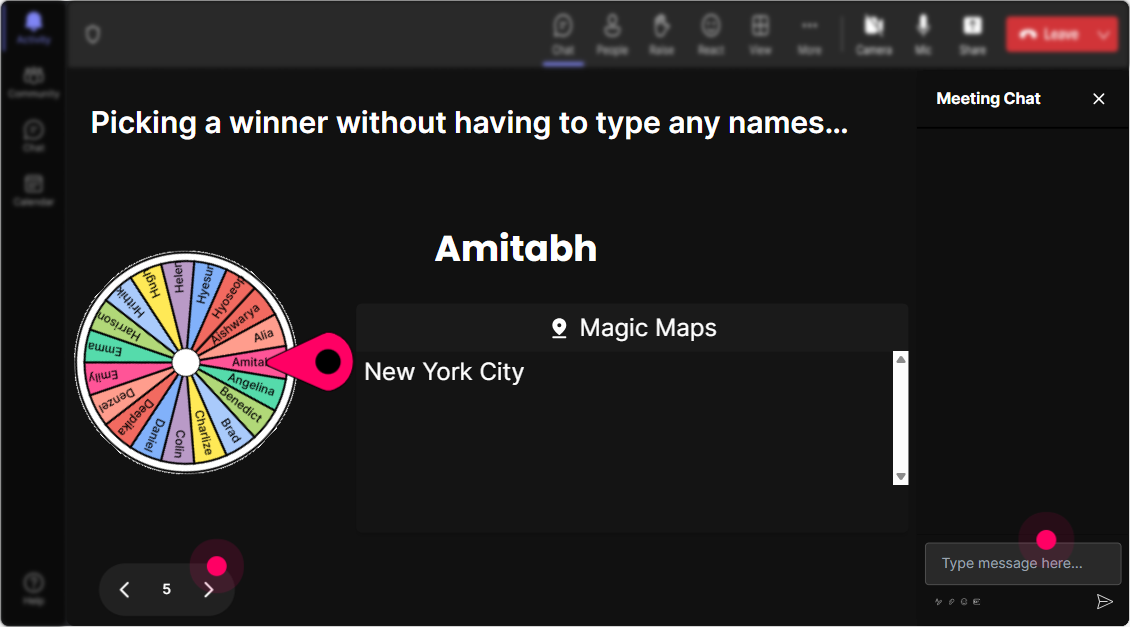Viewport: 1130px width, 627px height.
Task: Click the slide number 5 indicator
Action: [166, 590]
